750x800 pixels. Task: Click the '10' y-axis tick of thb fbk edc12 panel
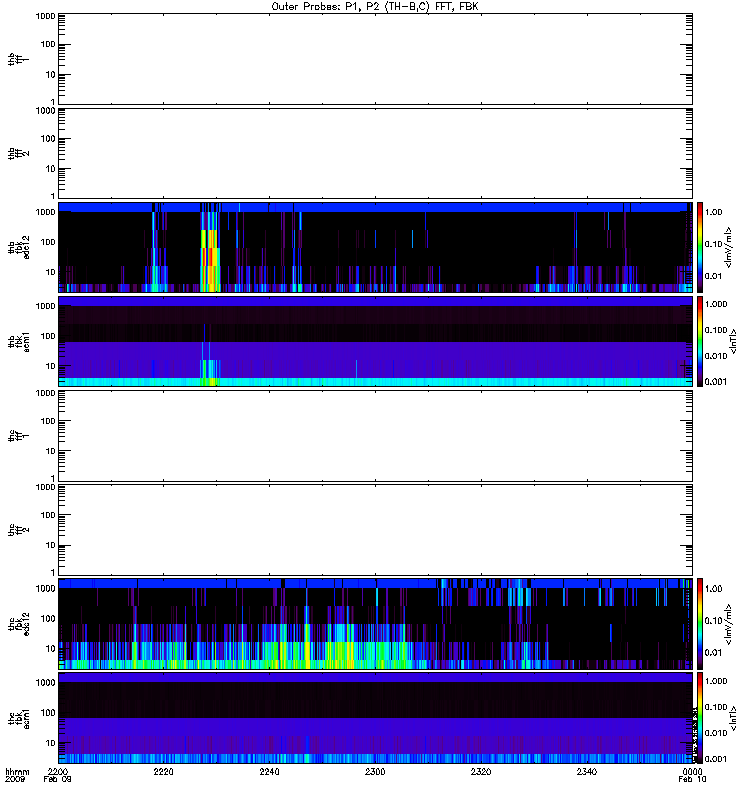click(51, 272)
